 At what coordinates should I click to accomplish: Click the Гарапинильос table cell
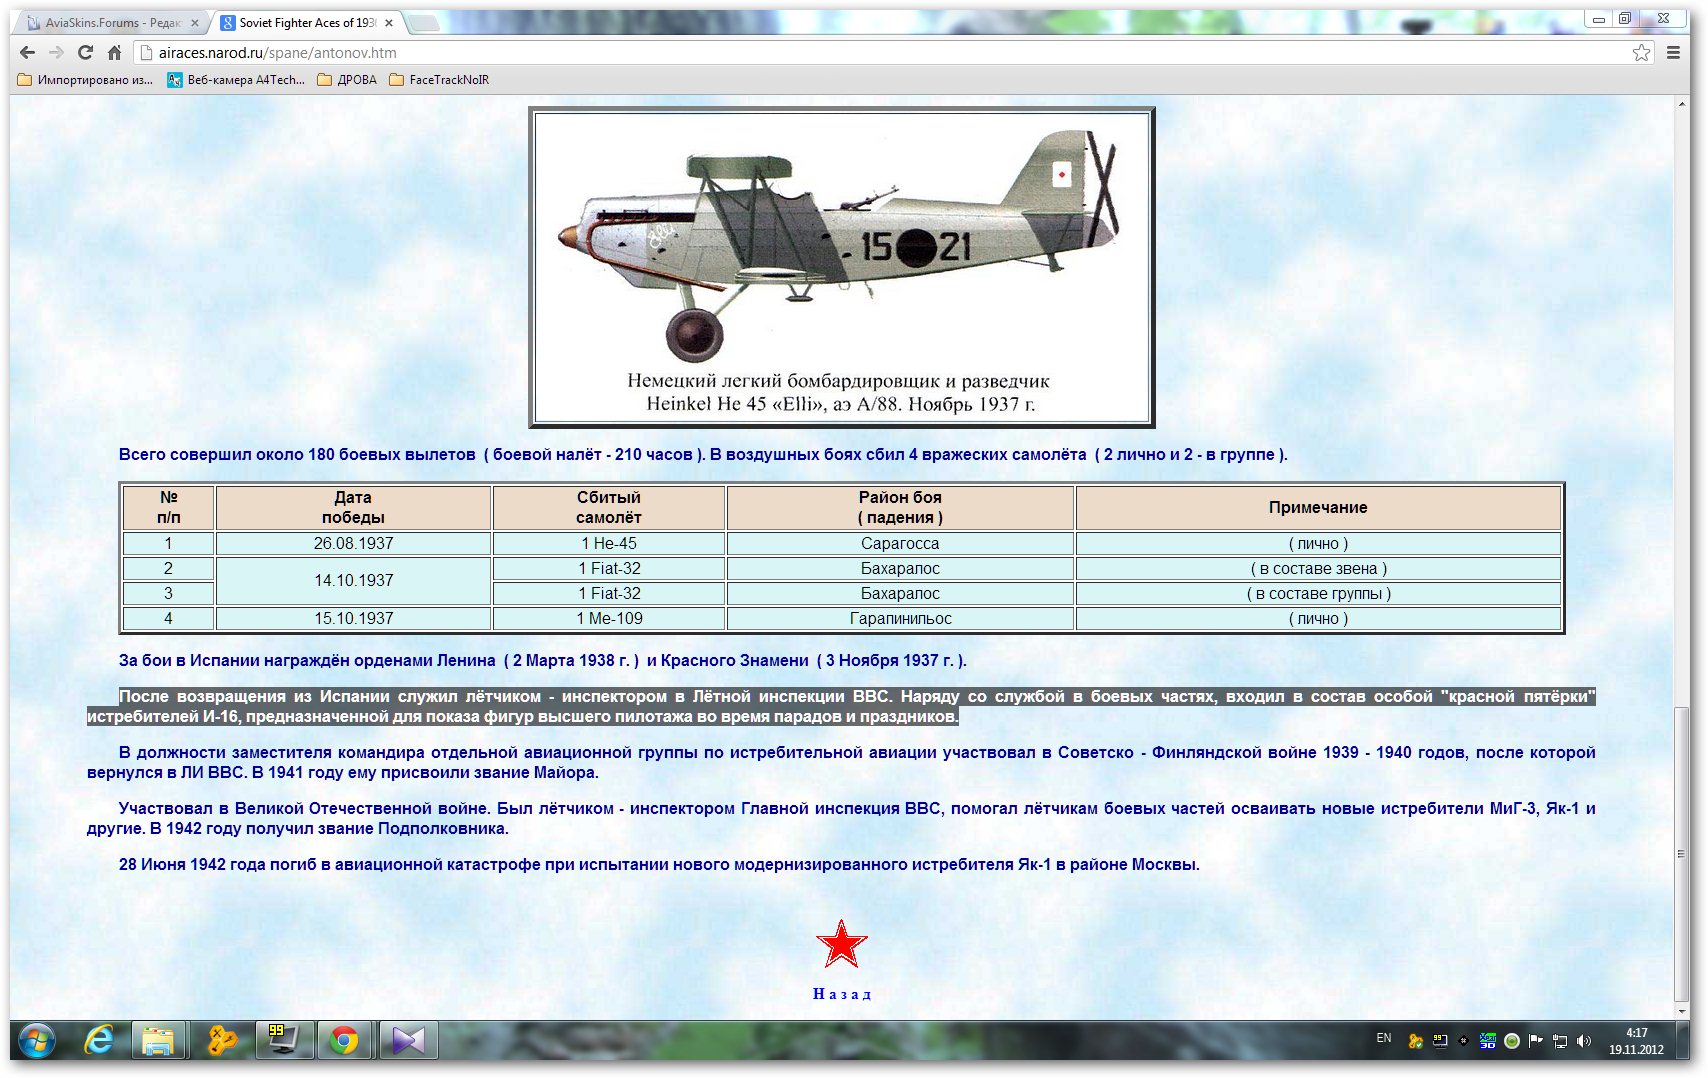pyautogui.click(x=900, y=618)
